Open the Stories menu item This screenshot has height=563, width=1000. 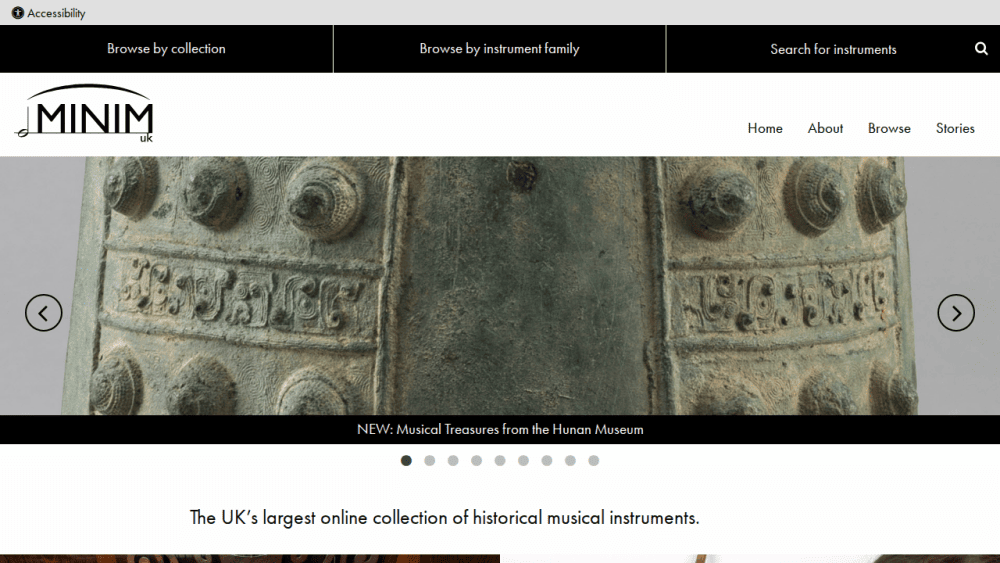[x=955, y=128]
